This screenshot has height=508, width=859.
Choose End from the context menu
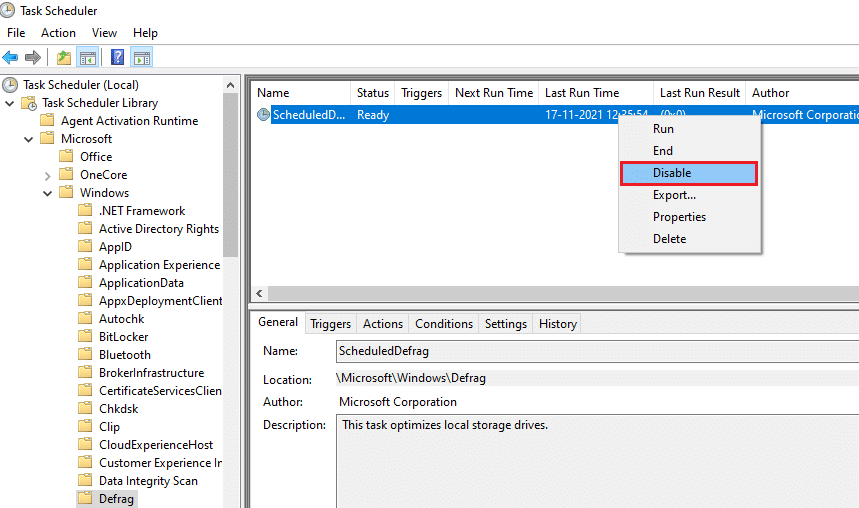[690, 151]
